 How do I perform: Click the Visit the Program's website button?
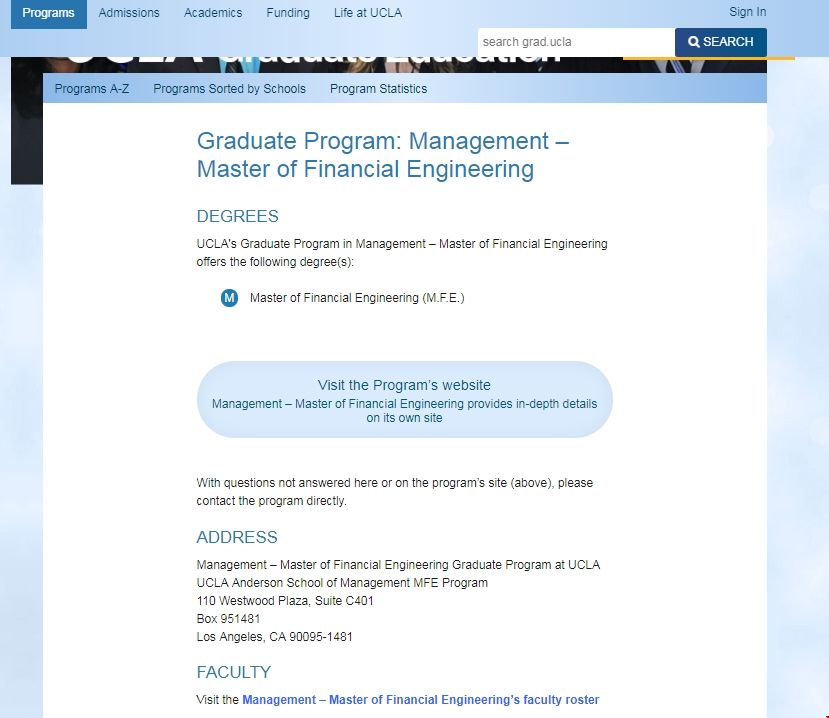pyautogui.click(x=404, y=400)
